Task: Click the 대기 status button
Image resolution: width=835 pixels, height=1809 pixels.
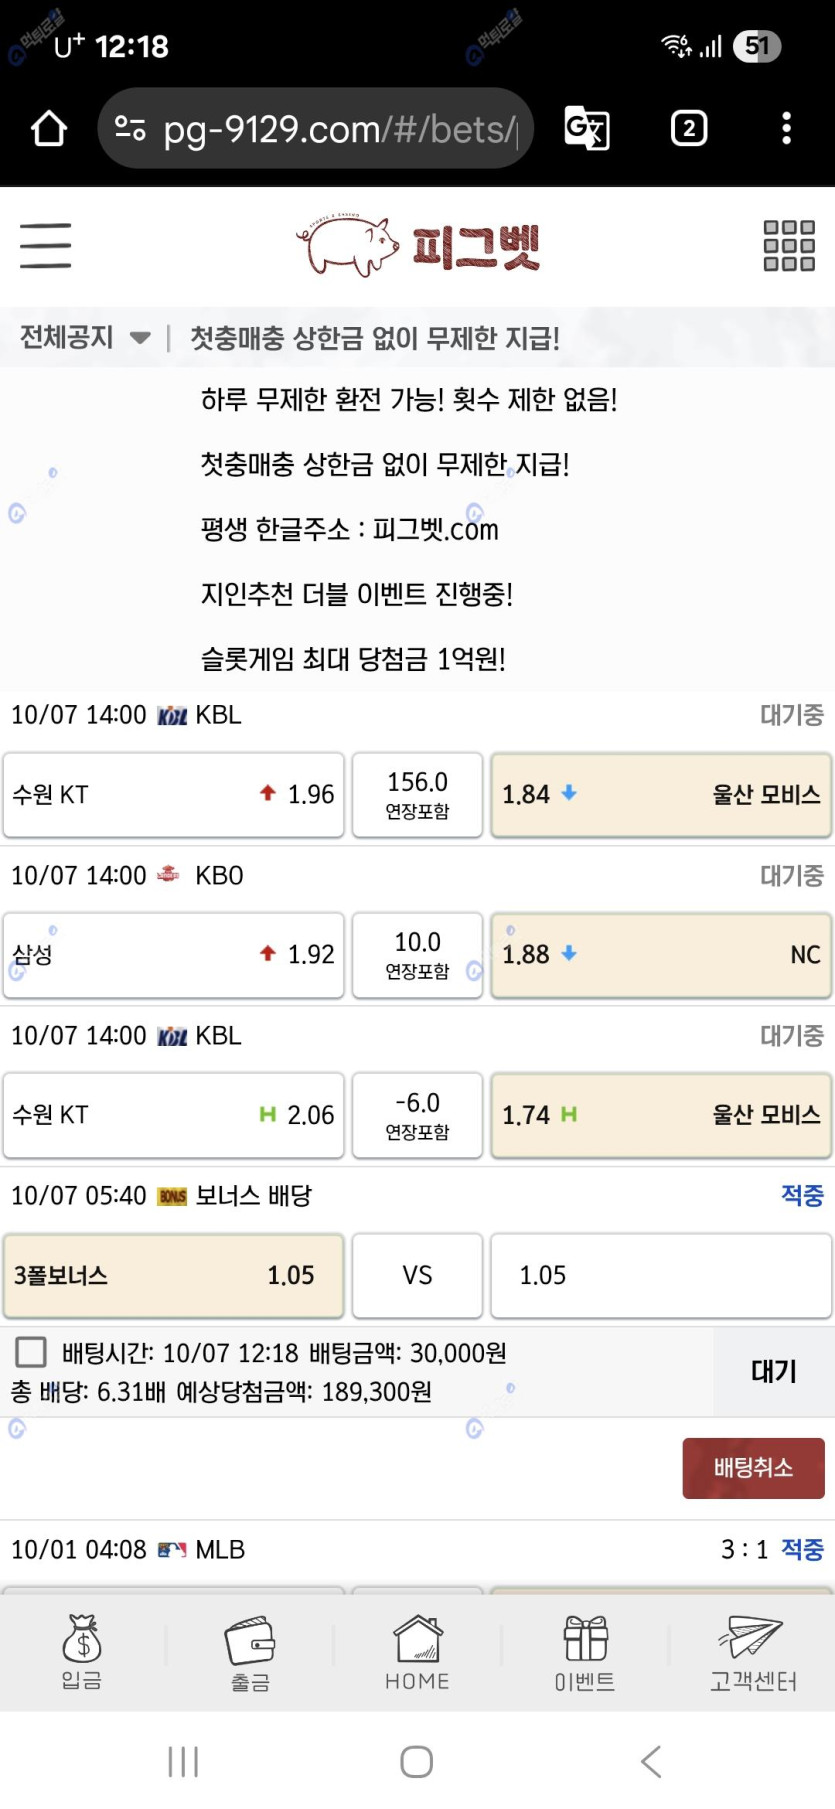Action: pyautogui.click(x=773, y=1371)
